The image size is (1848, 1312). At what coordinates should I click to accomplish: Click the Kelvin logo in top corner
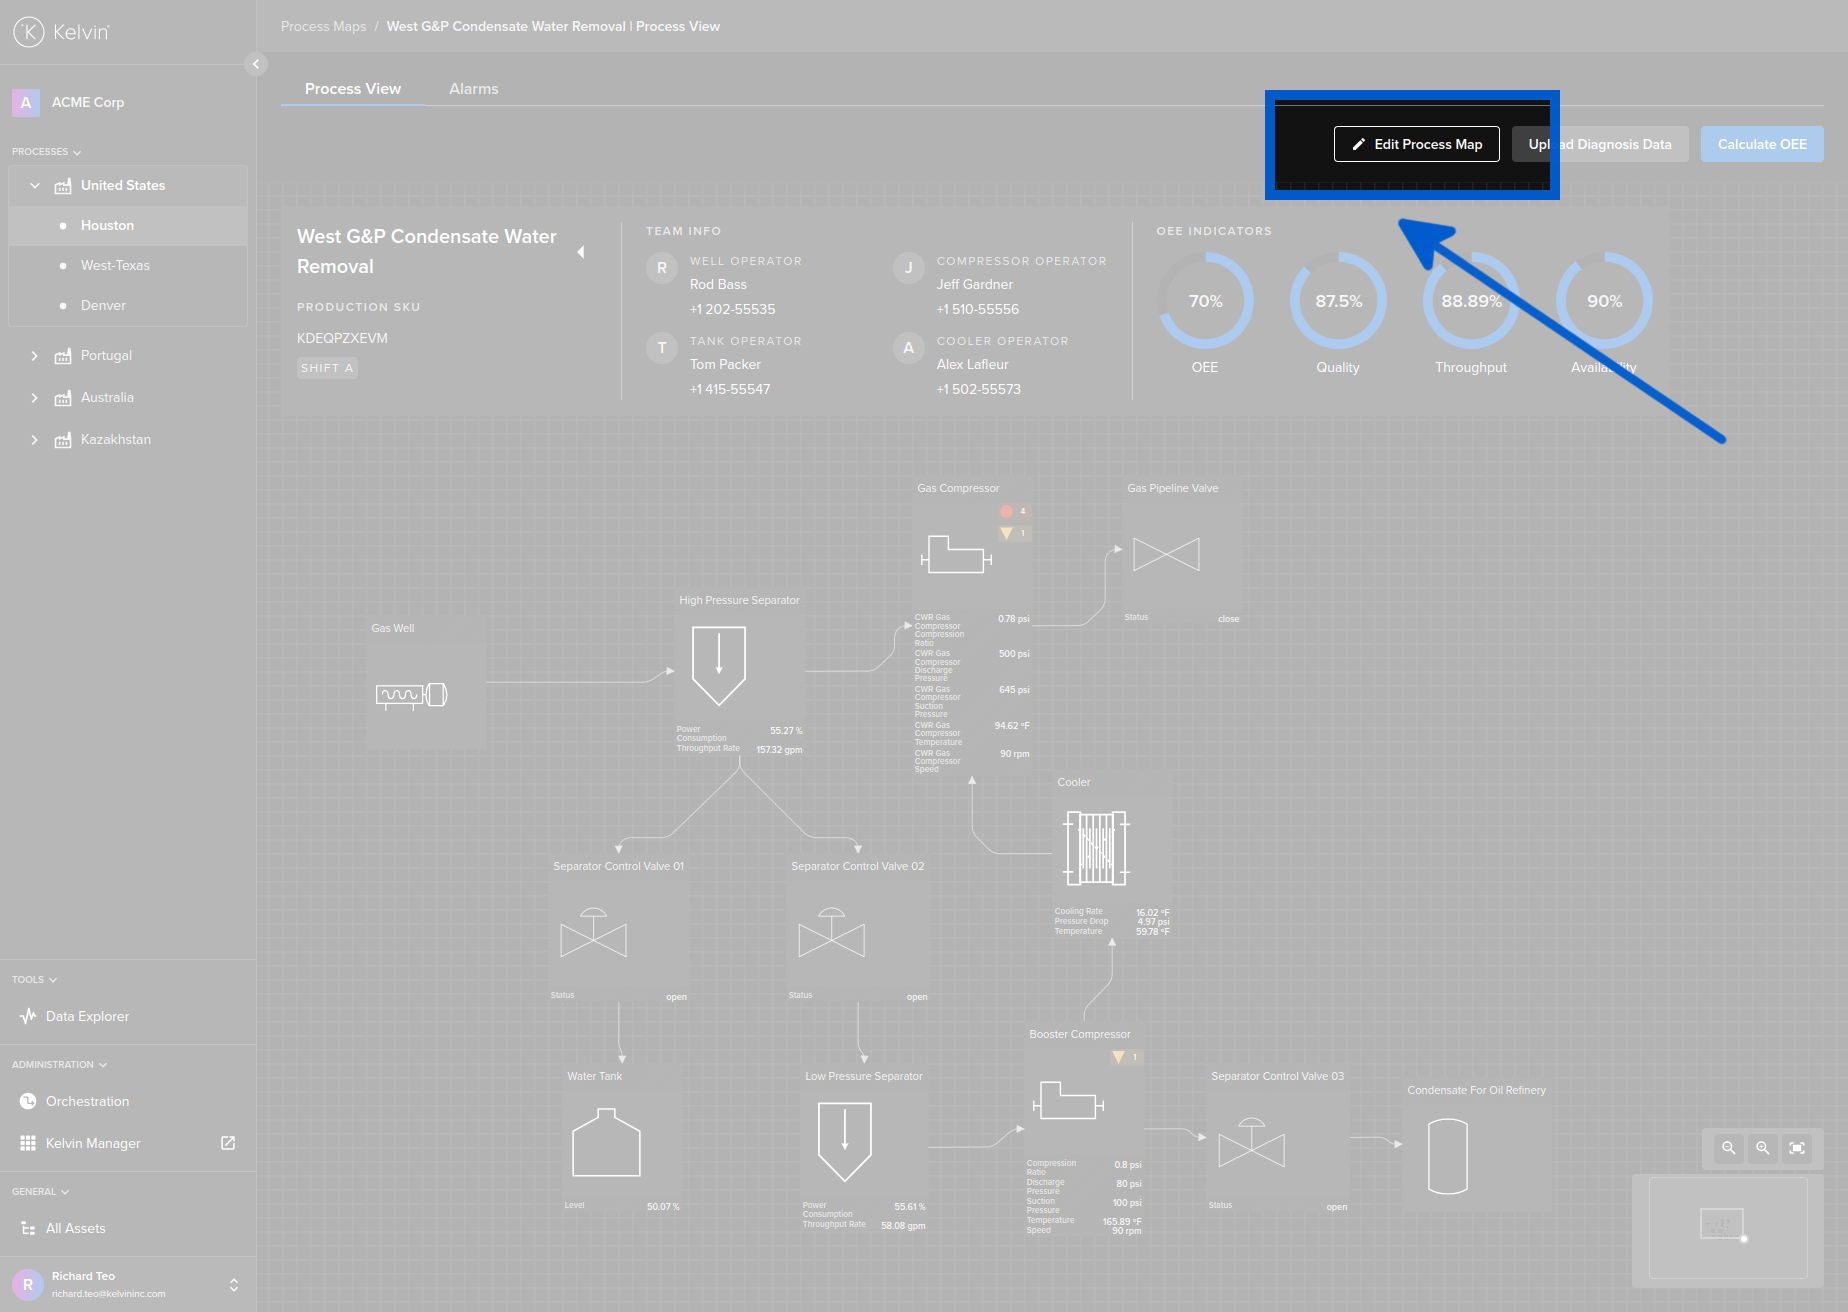coord(31,31)
